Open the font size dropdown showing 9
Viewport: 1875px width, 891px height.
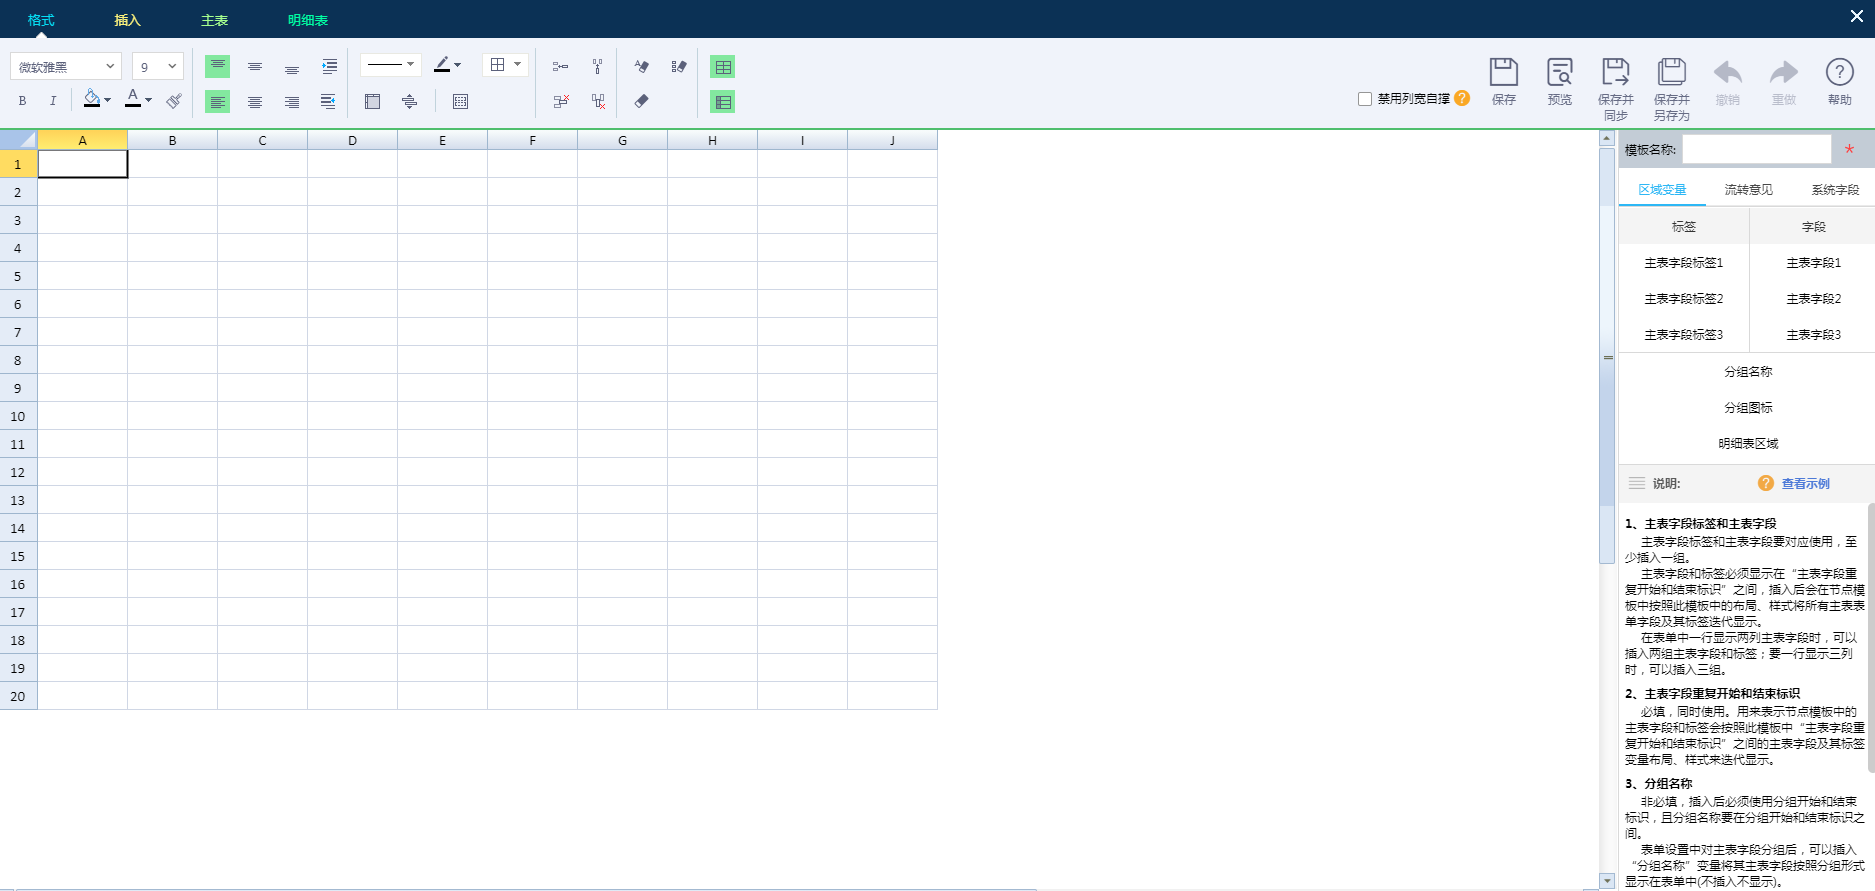[158, 67]
